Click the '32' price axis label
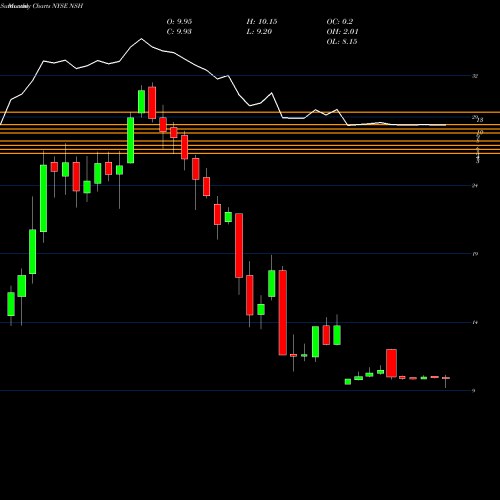 475,76
